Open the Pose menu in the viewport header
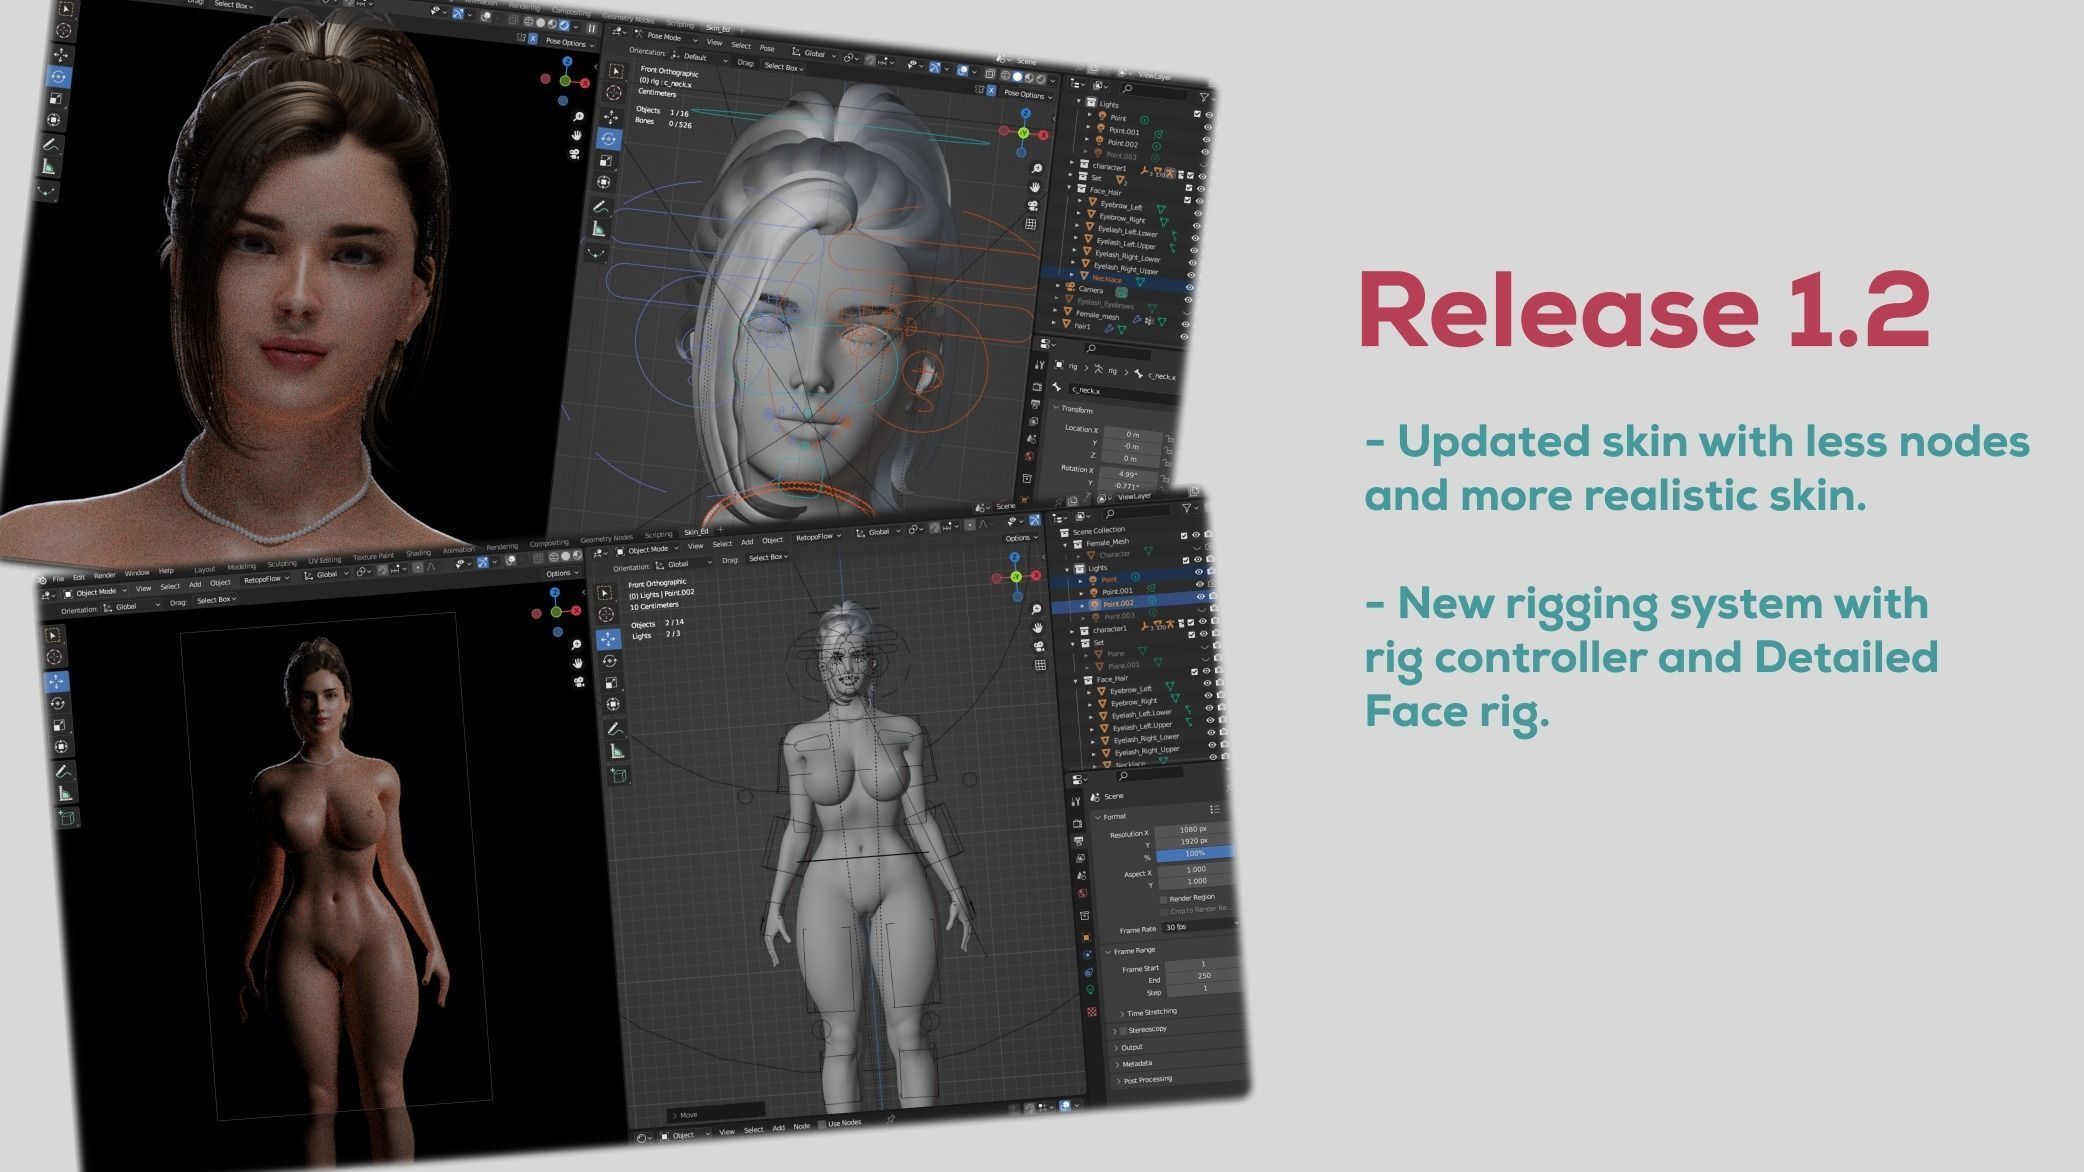Image resolution: width=2084 pixels, height=1172 pixels. point(767,48)
